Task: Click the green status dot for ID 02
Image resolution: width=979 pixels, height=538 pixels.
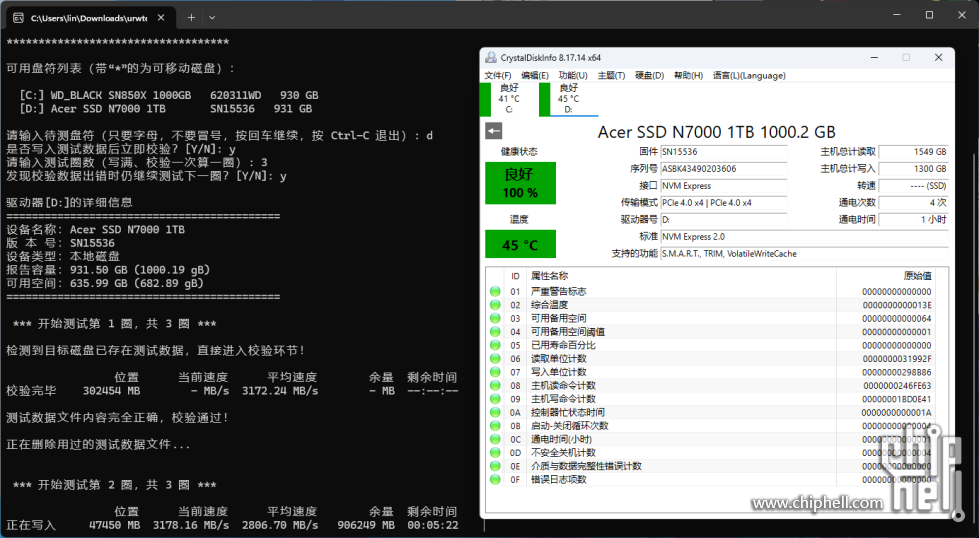Action: [495, 305]
